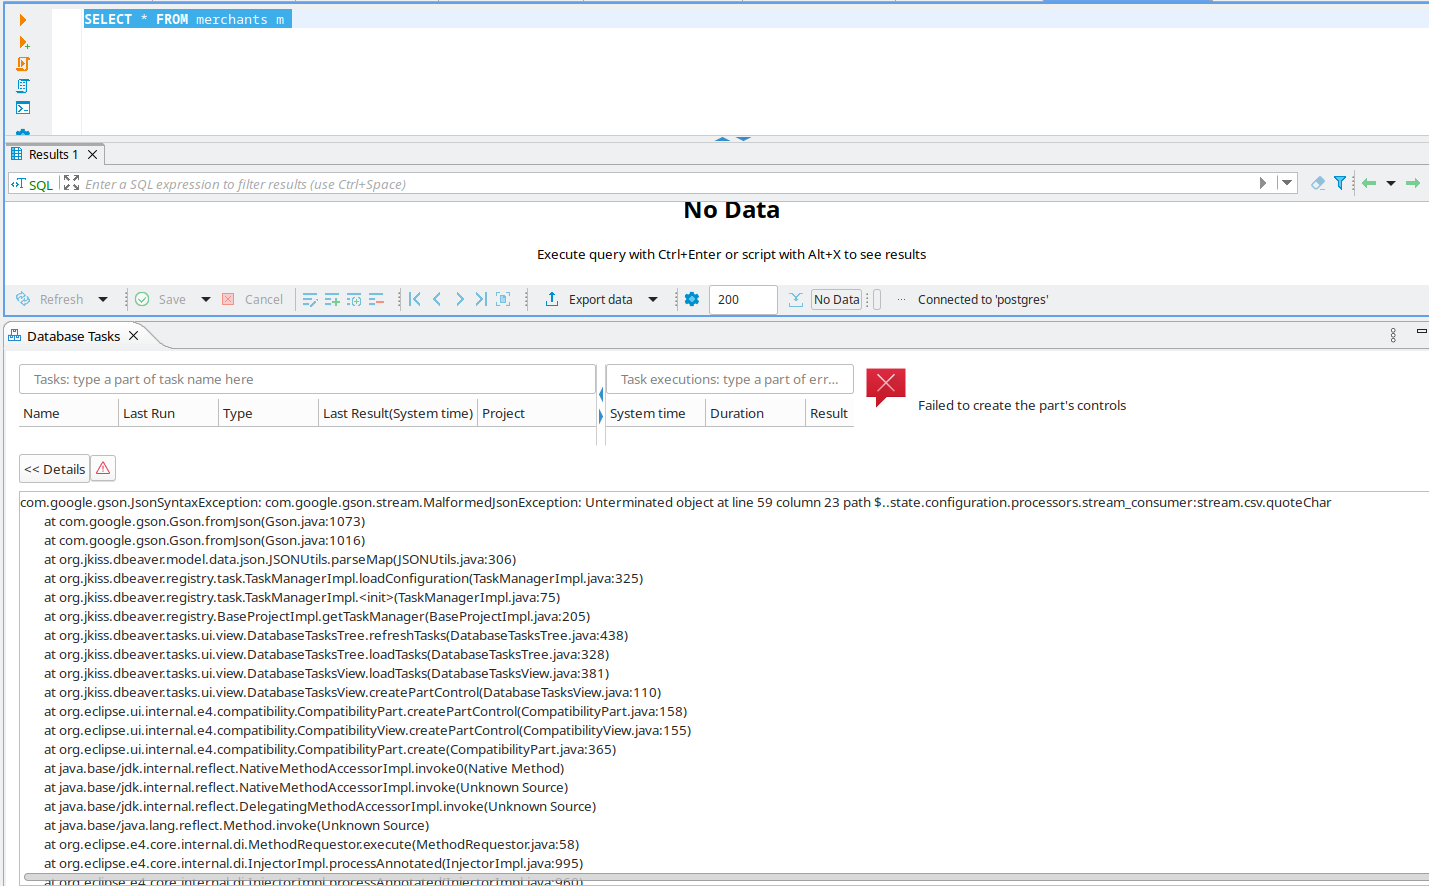This screenshot has width=1429, height=886.
Task: Open the Refresh dropdown menu
Action: click(x=104, y=299)
